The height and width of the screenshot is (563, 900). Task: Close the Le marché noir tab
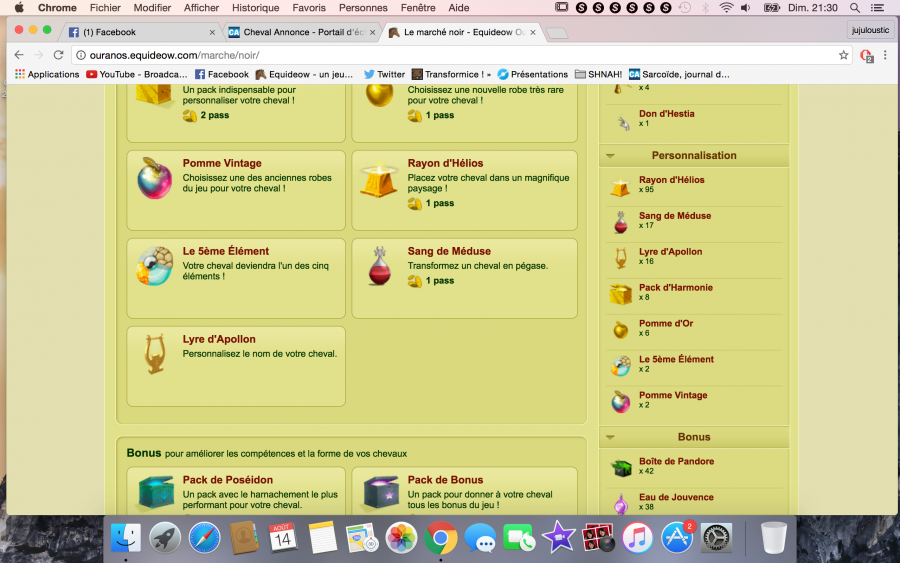[x=533, y=32]
